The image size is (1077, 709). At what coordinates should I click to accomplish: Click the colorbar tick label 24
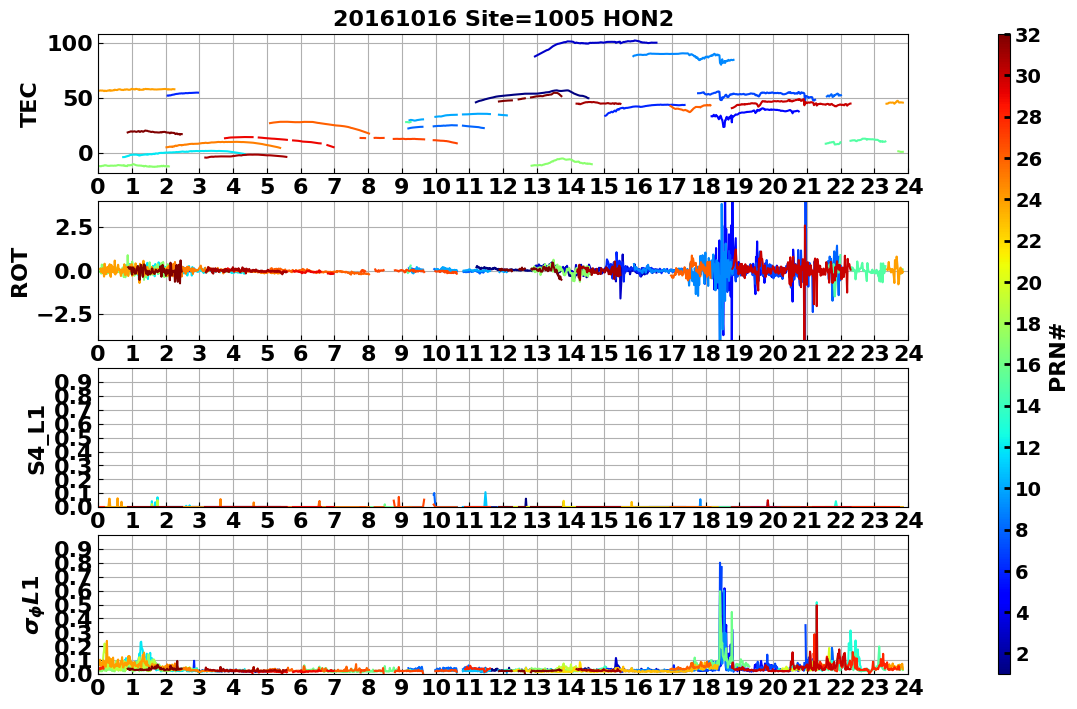click(1028, 200)
